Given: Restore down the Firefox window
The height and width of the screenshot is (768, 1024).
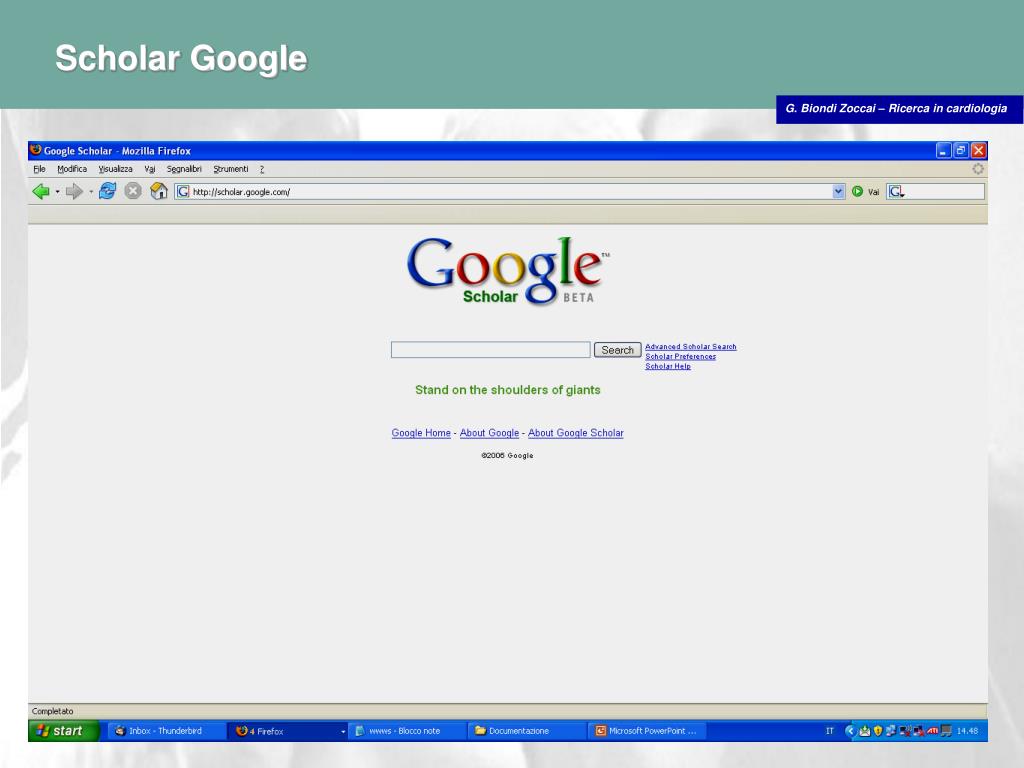Looking at the screenshot, I should (x=961, y=151).
